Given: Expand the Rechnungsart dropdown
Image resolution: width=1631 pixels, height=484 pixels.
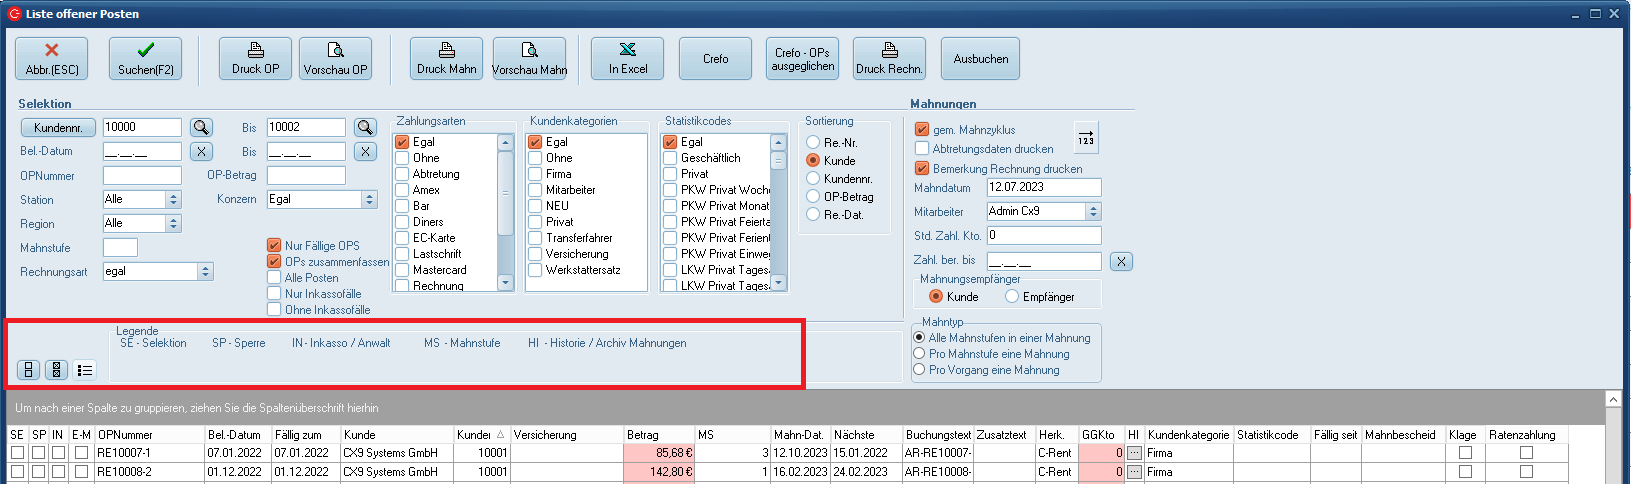Looking at the screenshot, I should [x=205, y=271].
